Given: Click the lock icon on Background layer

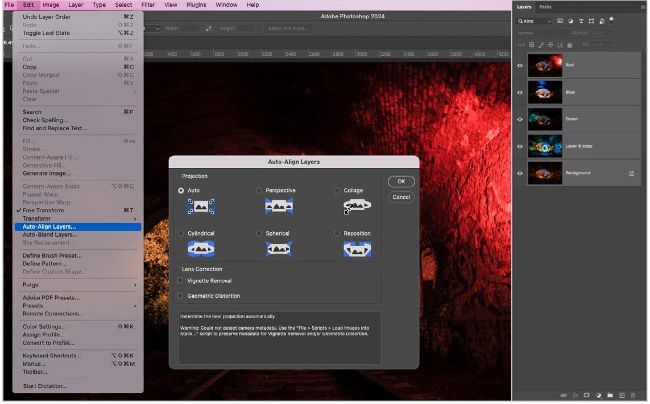Looking at the screenshot, I should click(630, 173).
